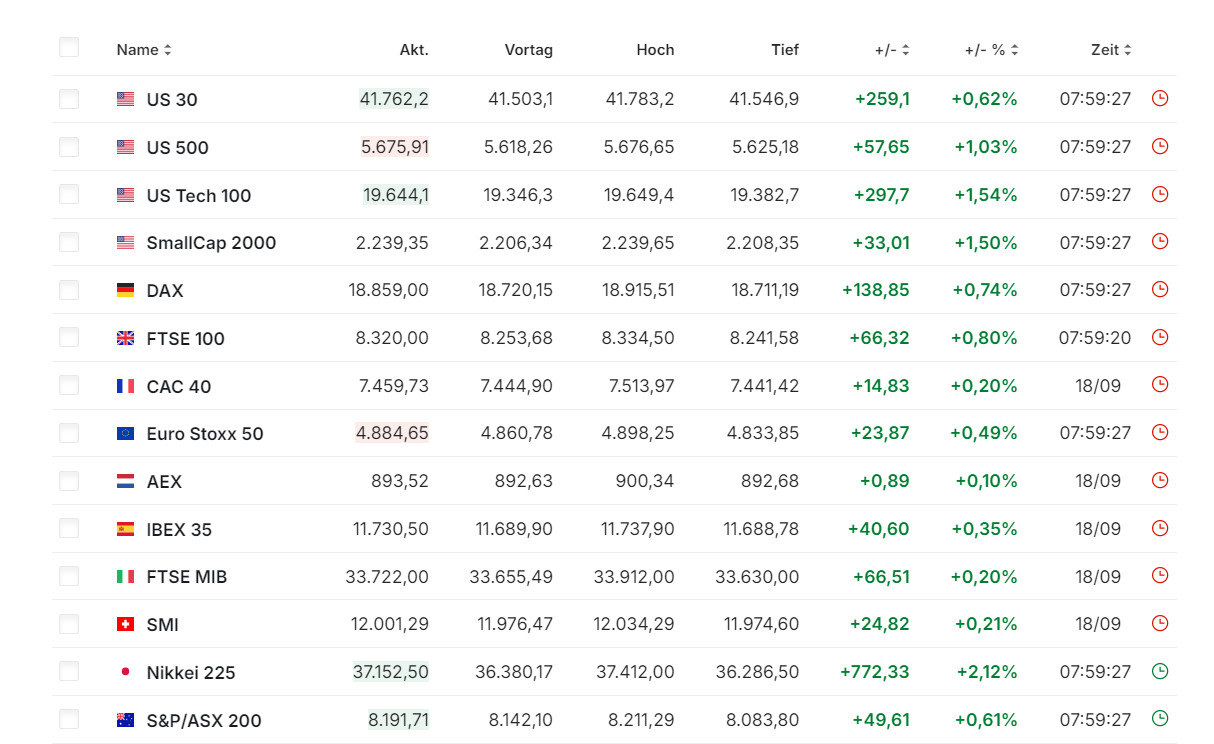Click the Akt. column header
The width and height of the screenshot is (1214, 744).
414,50
